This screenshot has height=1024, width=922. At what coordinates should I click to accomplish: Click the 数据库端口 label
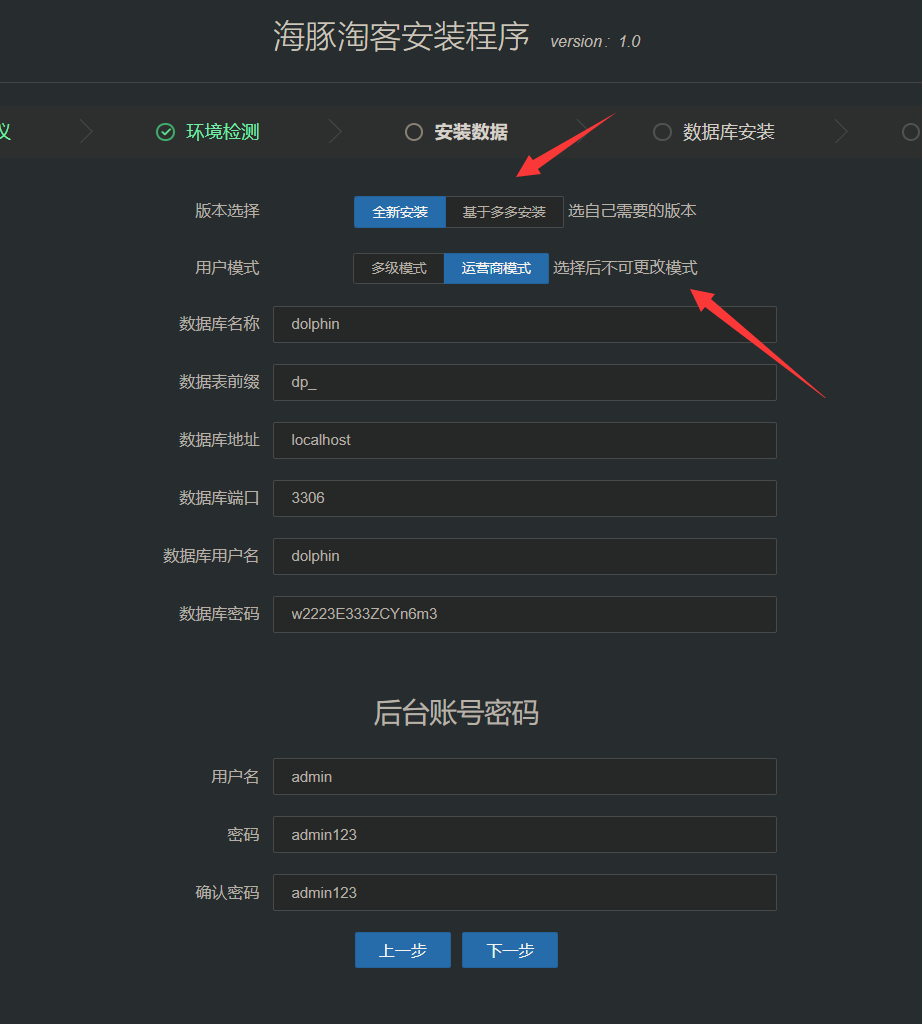pyautogui.click(x=219, y=498)
